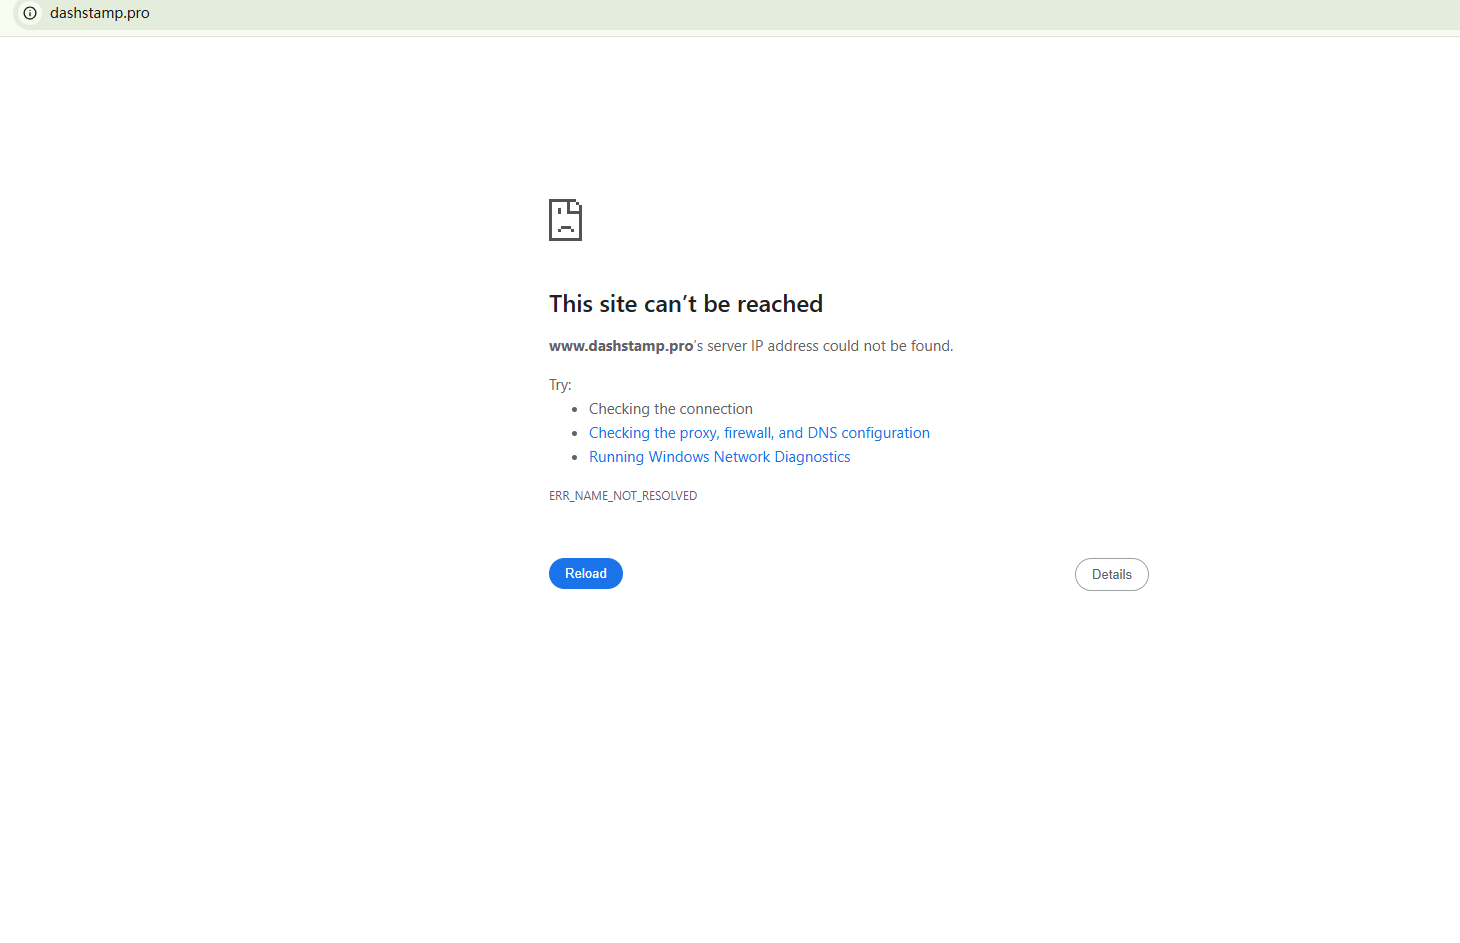Viewport: 1460px width, 943px height.
Task: Click bullet beside Windows Network Diagnostics link
Action: pos(575,457)
